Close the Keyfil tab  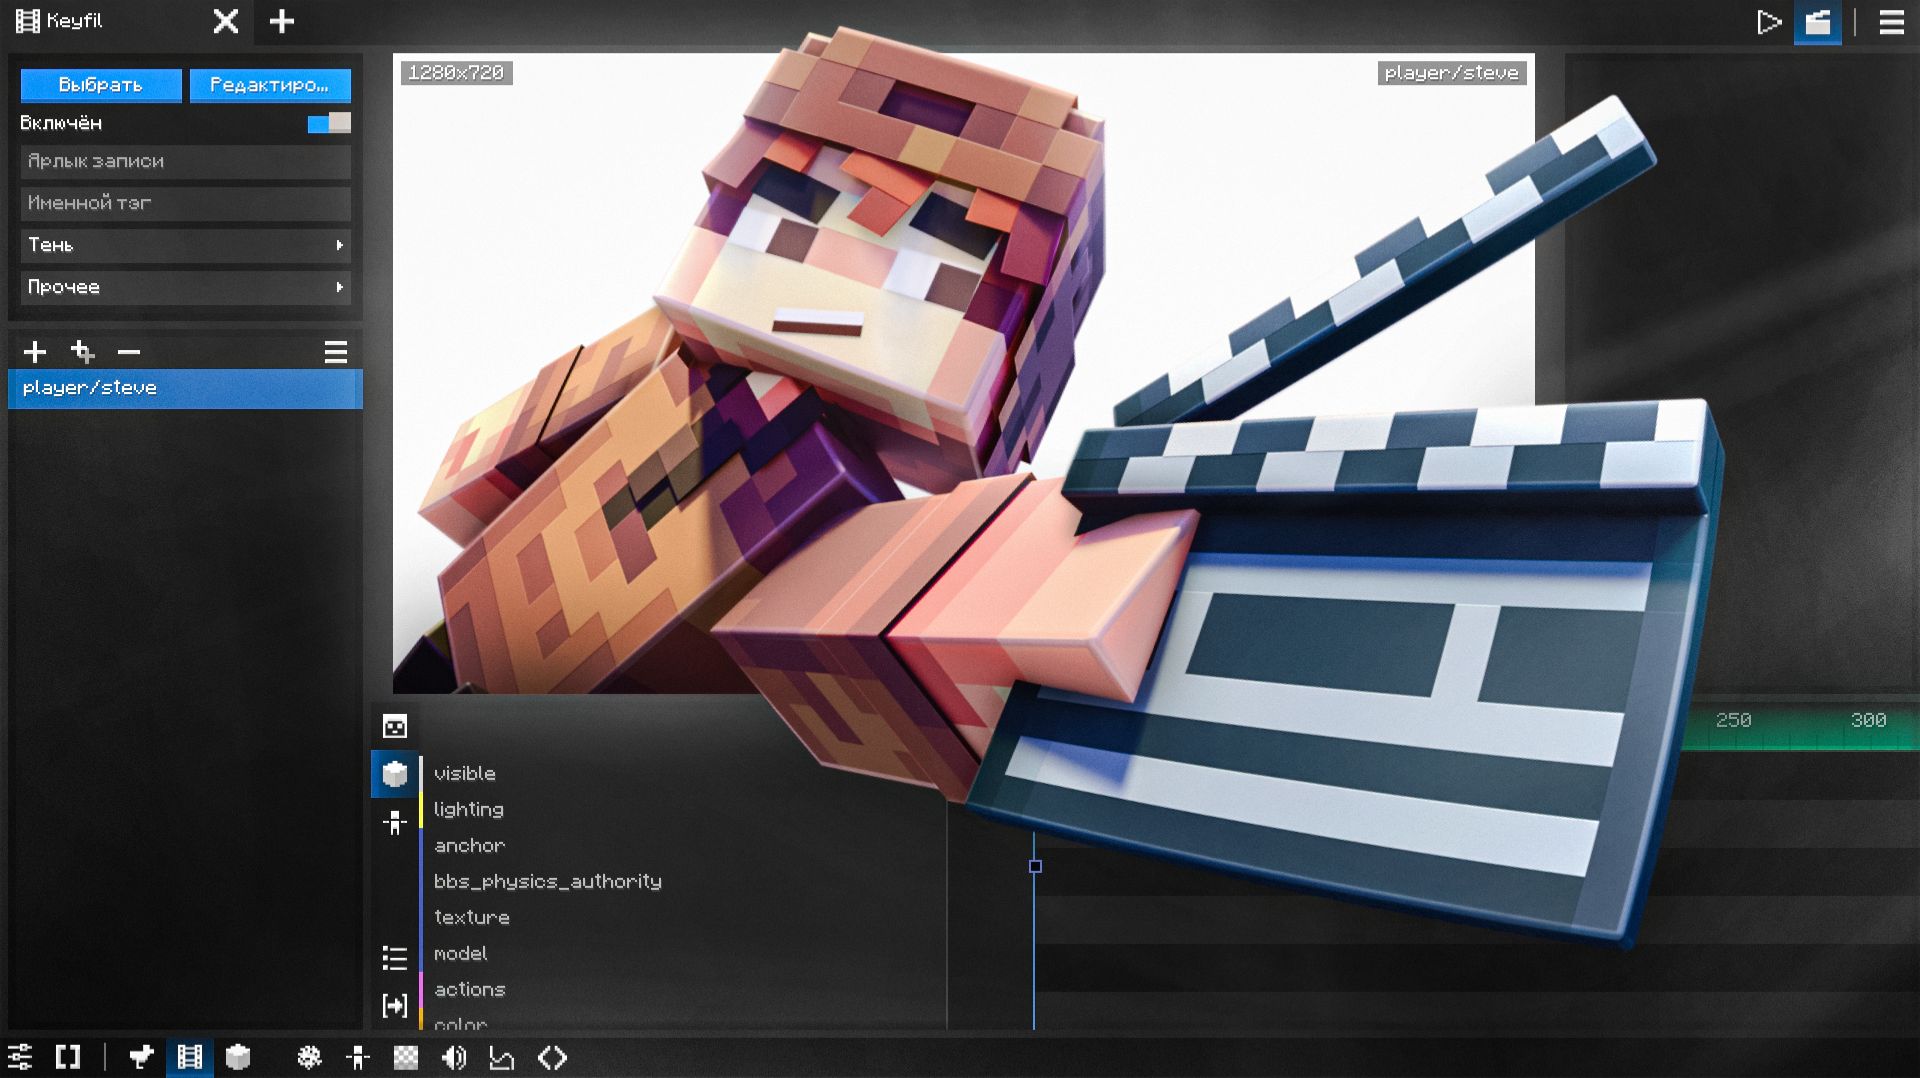(x=226, y=21)
